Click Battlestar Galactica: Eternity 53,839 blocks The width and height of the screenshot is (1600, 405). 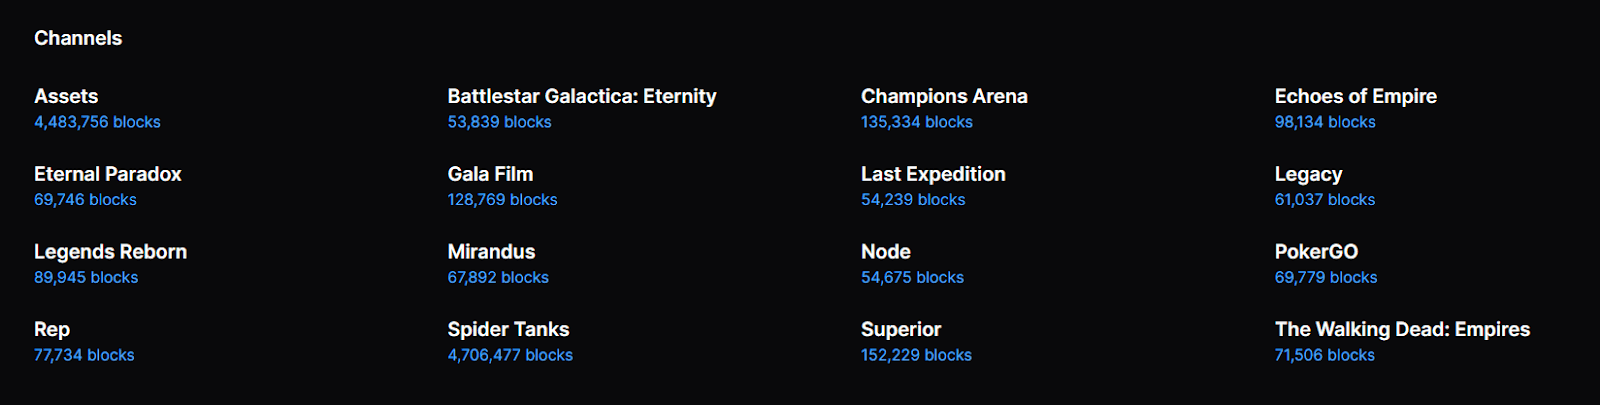[499, 122]
